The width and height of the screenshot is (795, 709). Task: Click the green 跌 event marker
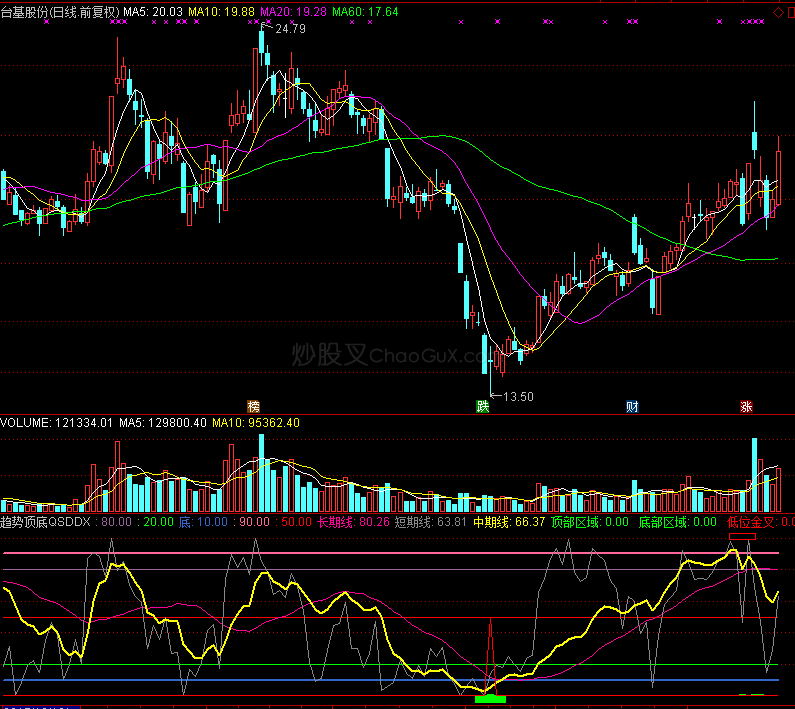click(x=483, y=406)
